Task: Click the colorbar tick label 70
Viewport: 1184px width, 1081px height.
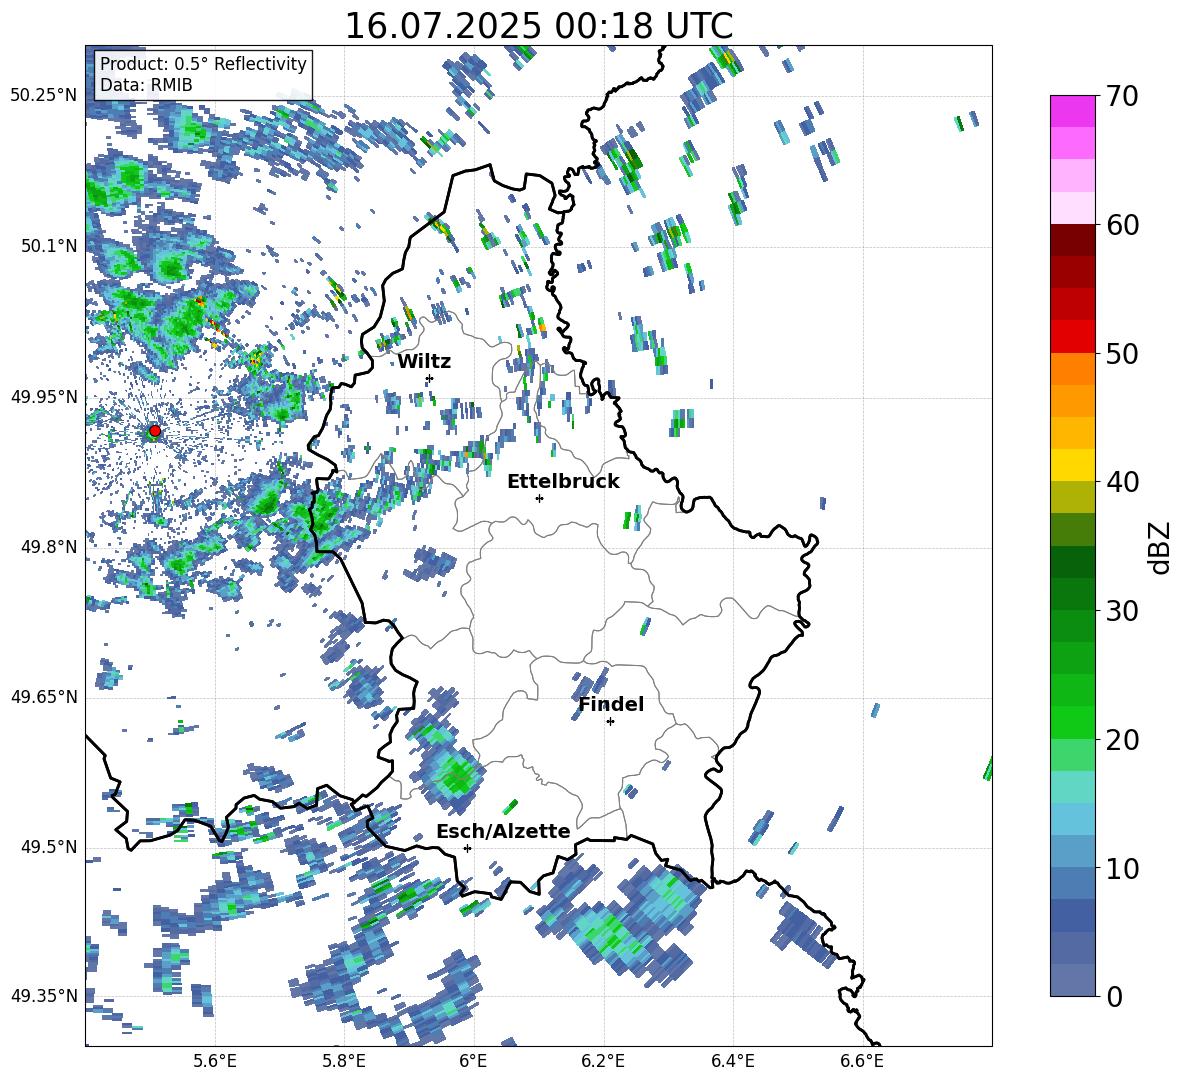Action: click(x=1122, y=96)
